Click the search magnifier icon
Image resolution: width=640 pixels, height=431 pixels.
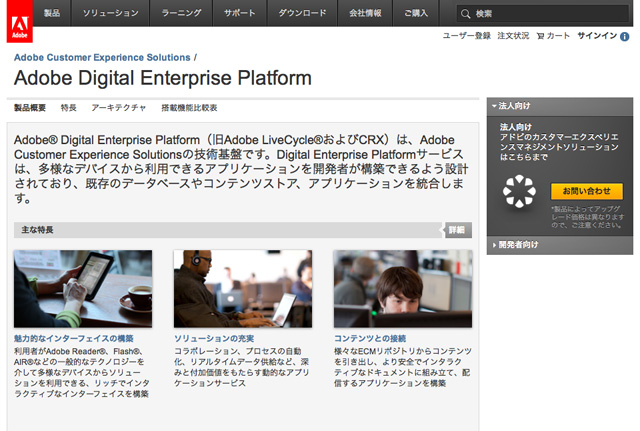465,13
